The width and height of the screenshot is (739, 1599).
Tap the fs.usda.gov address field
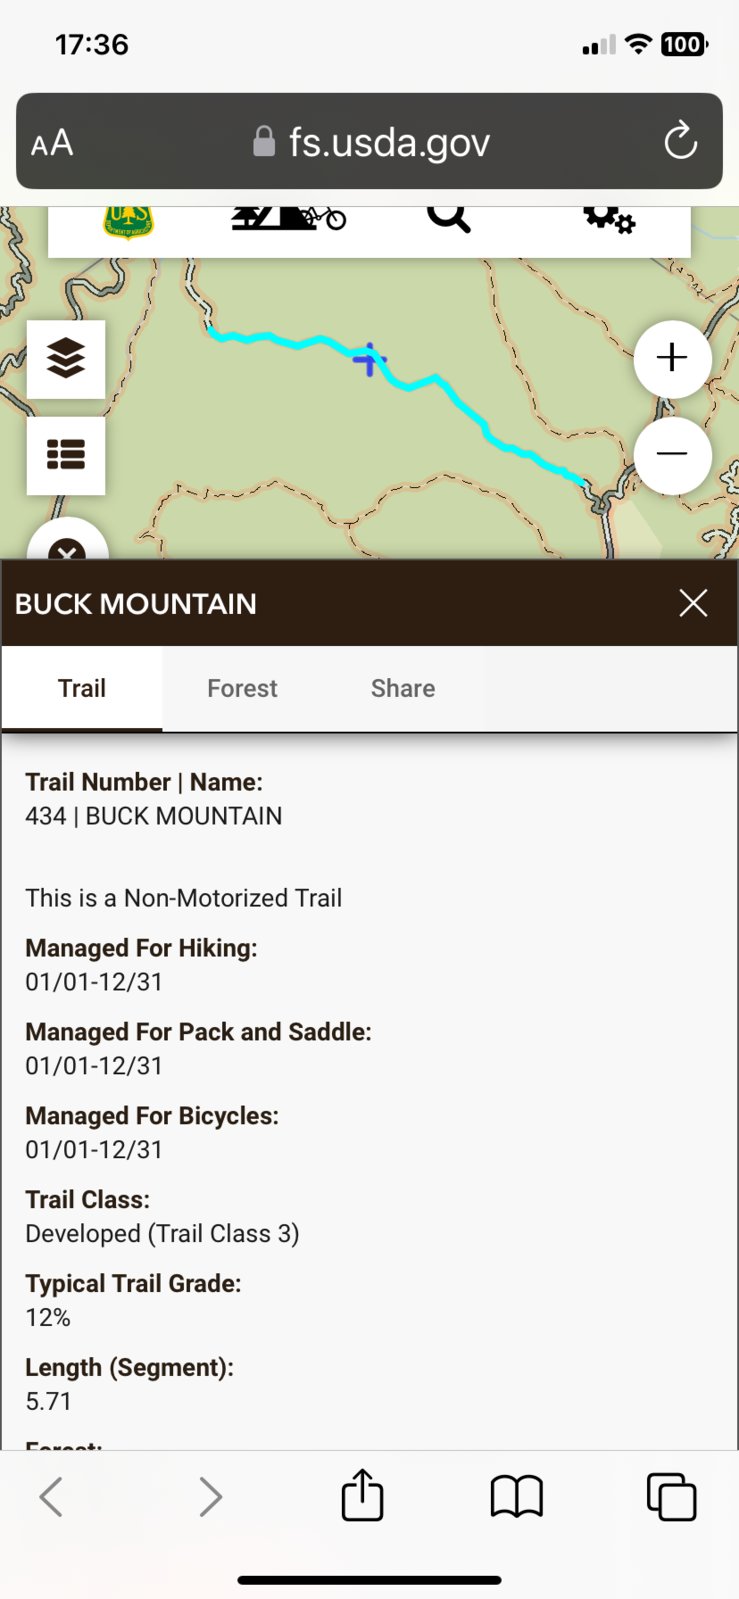370,142
